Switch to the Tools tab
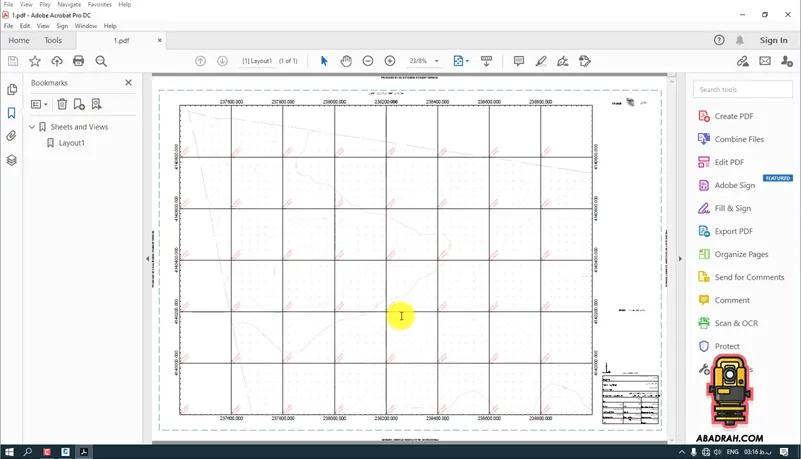The image size is (801, 459). tap(53, 40)
